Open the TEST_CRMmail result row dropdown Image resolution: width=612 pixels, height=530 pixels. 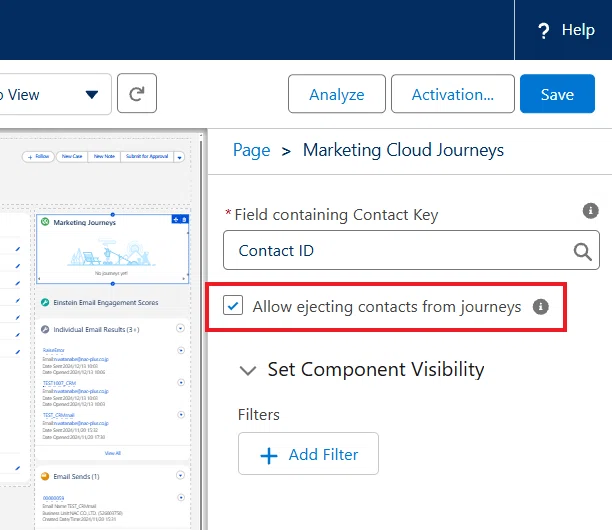click(x=181, y=414)
